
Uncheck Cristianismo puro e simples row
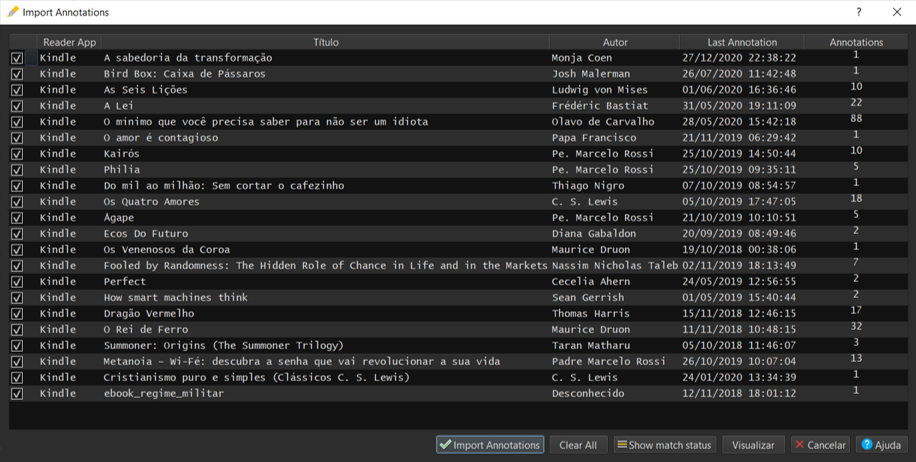point(17,378)
